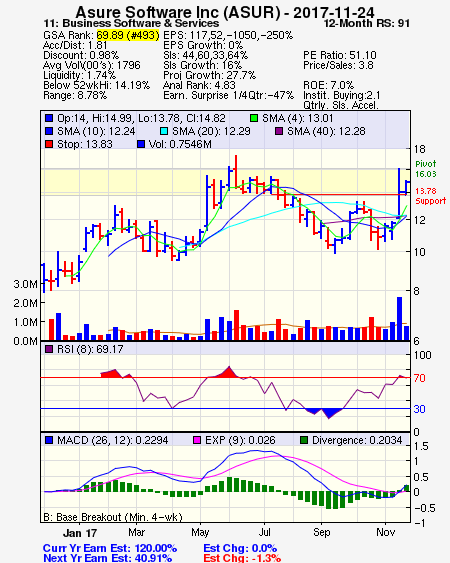The image size is (450, 563).
Task: Click the purple RSI (8) legend swatch
Action: 49,349
